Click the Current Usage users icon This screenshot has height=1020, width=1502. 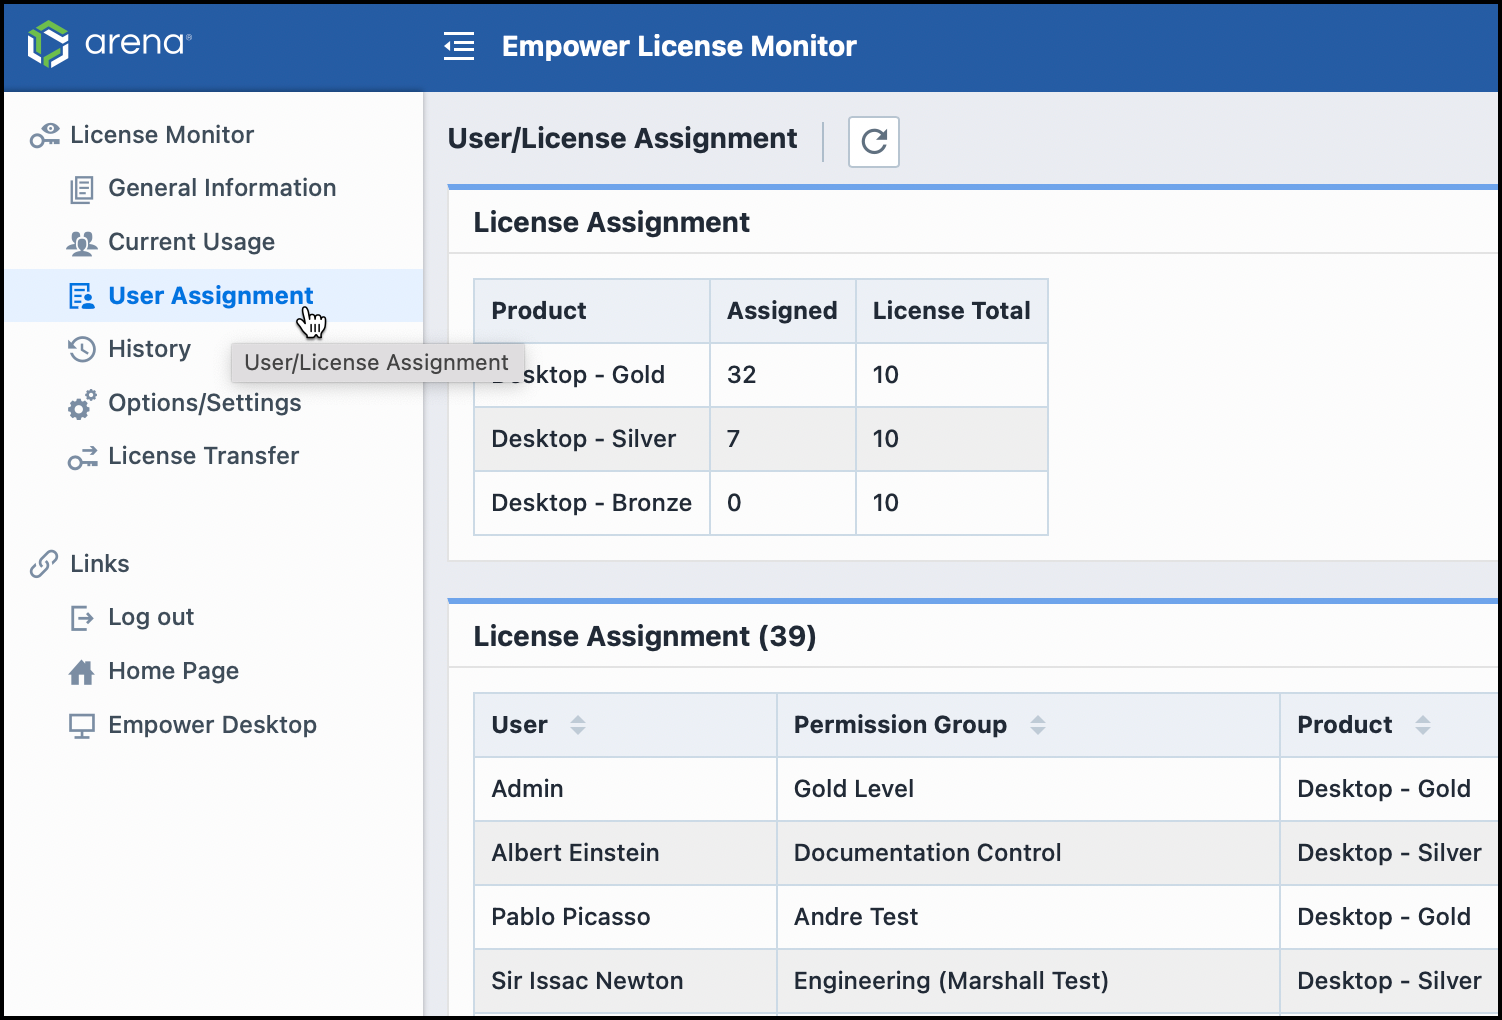[81, 241]
